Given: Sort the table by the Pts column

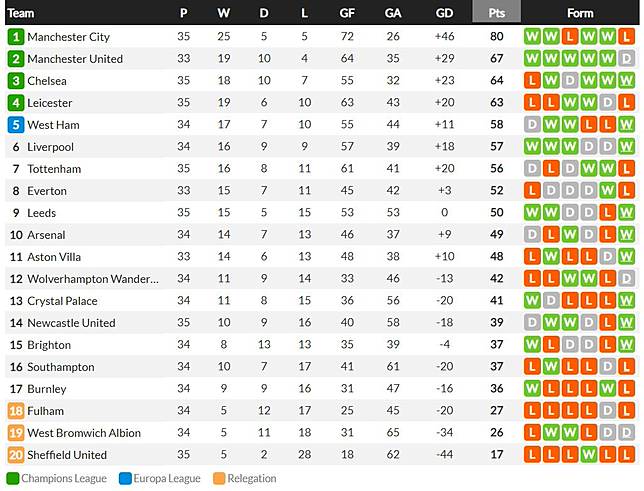Looking at the screenshot, I should (x=496, y=13).
